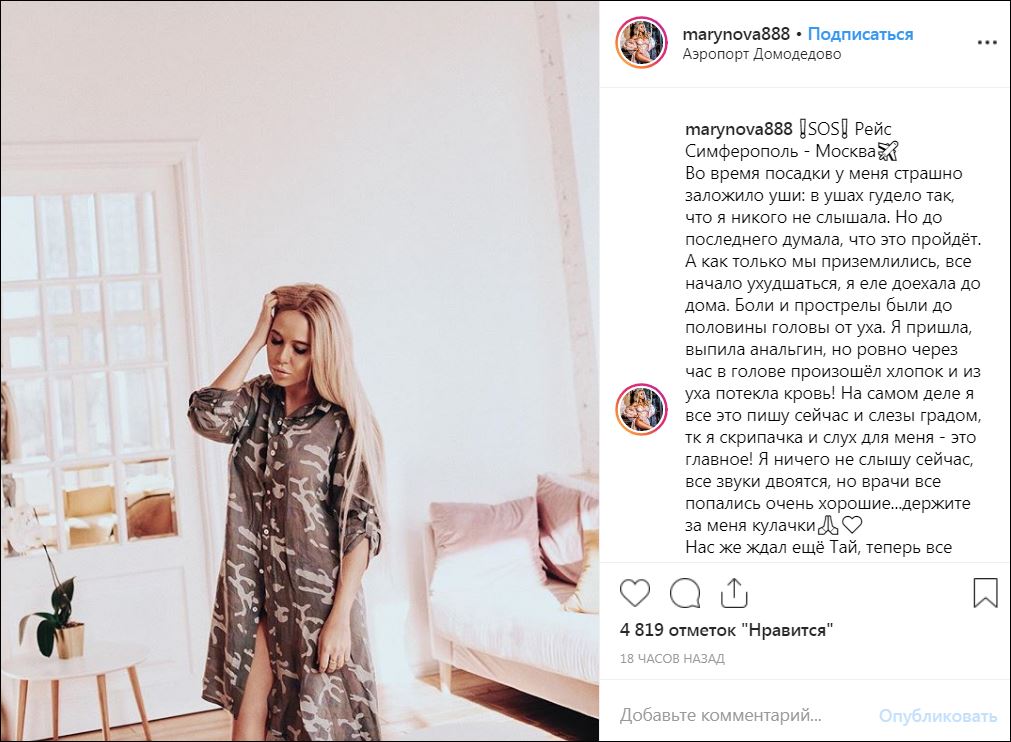This screenshot has width=1011, height=742.
Task: Open comments via speech bubble icon
Action: click(x=685, y=593)
